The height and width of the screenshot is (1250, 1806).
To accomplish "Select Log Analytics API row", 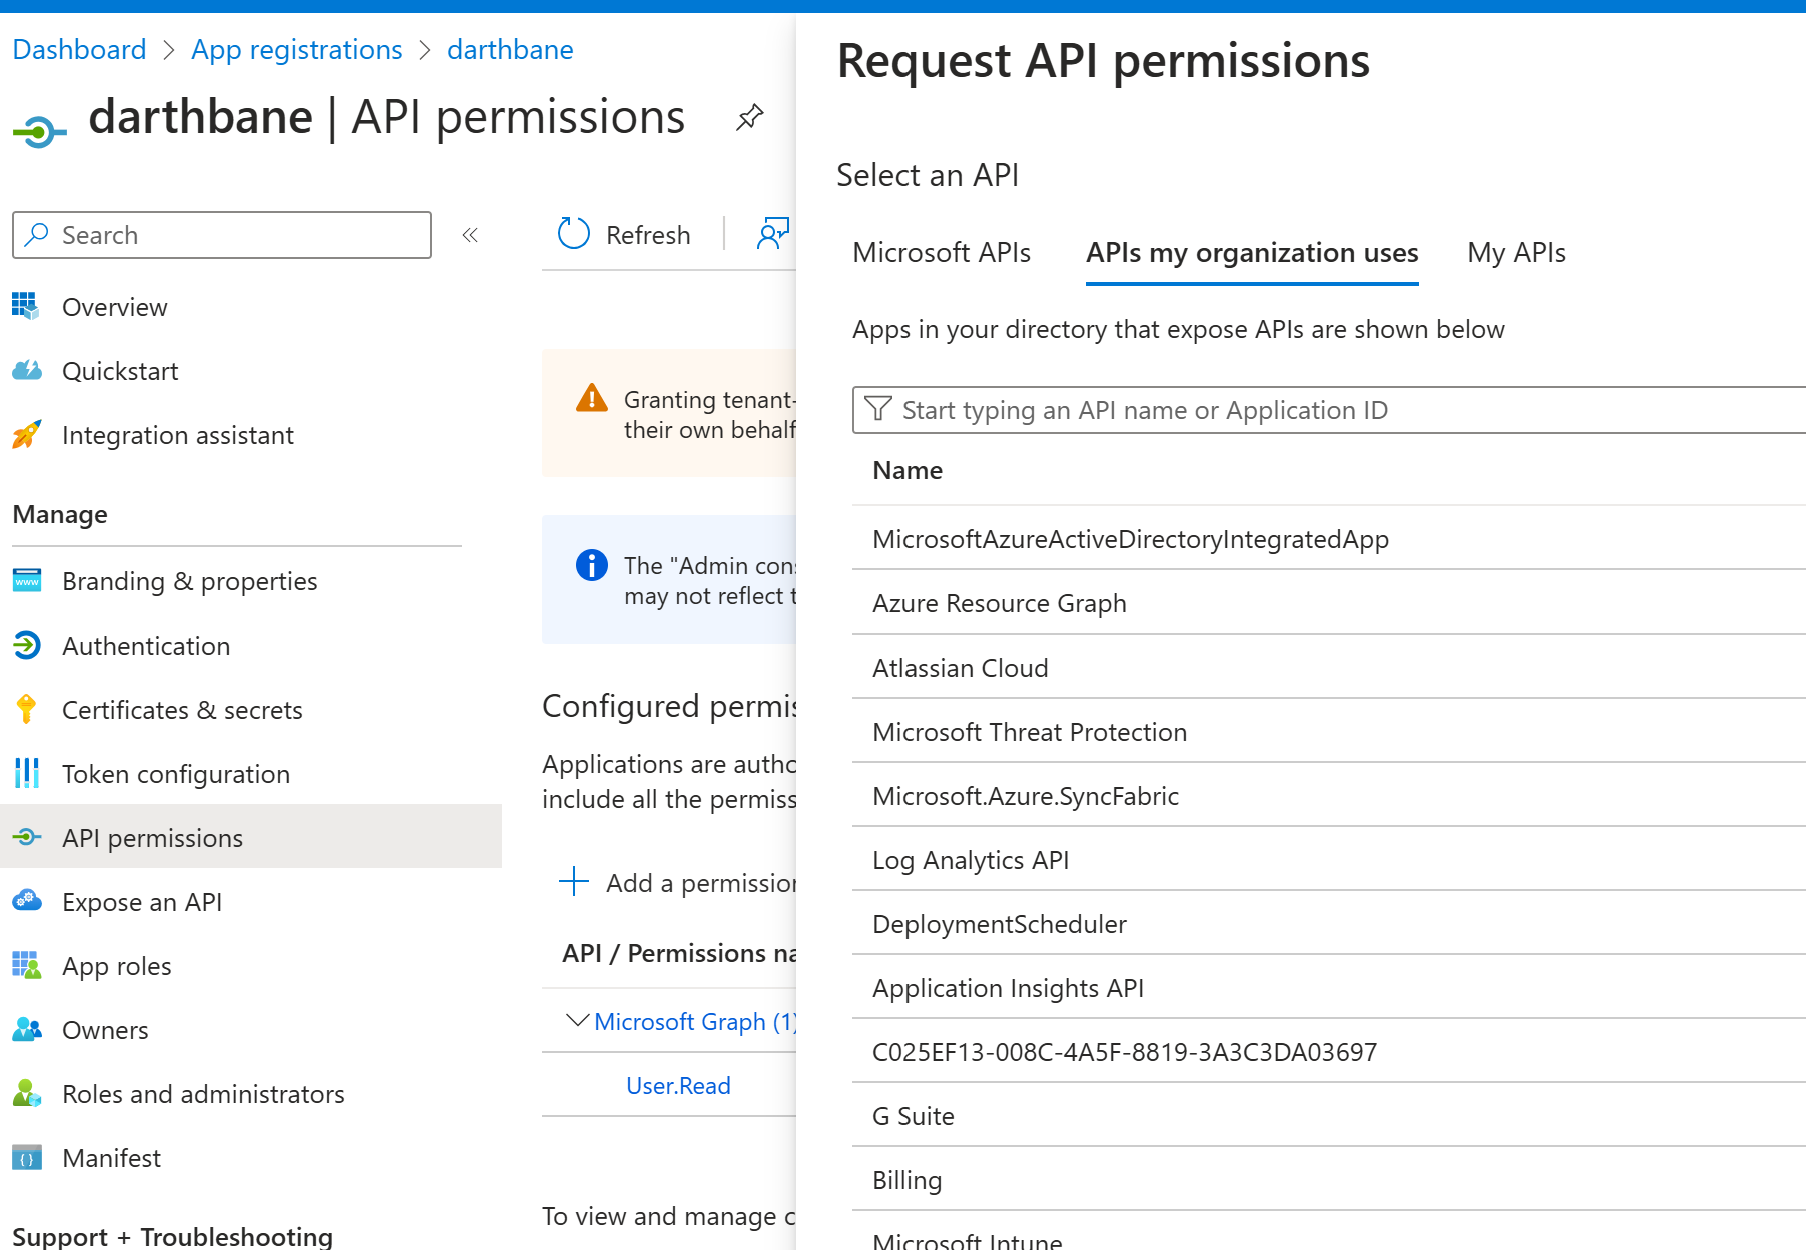I will click(1329, 859).
